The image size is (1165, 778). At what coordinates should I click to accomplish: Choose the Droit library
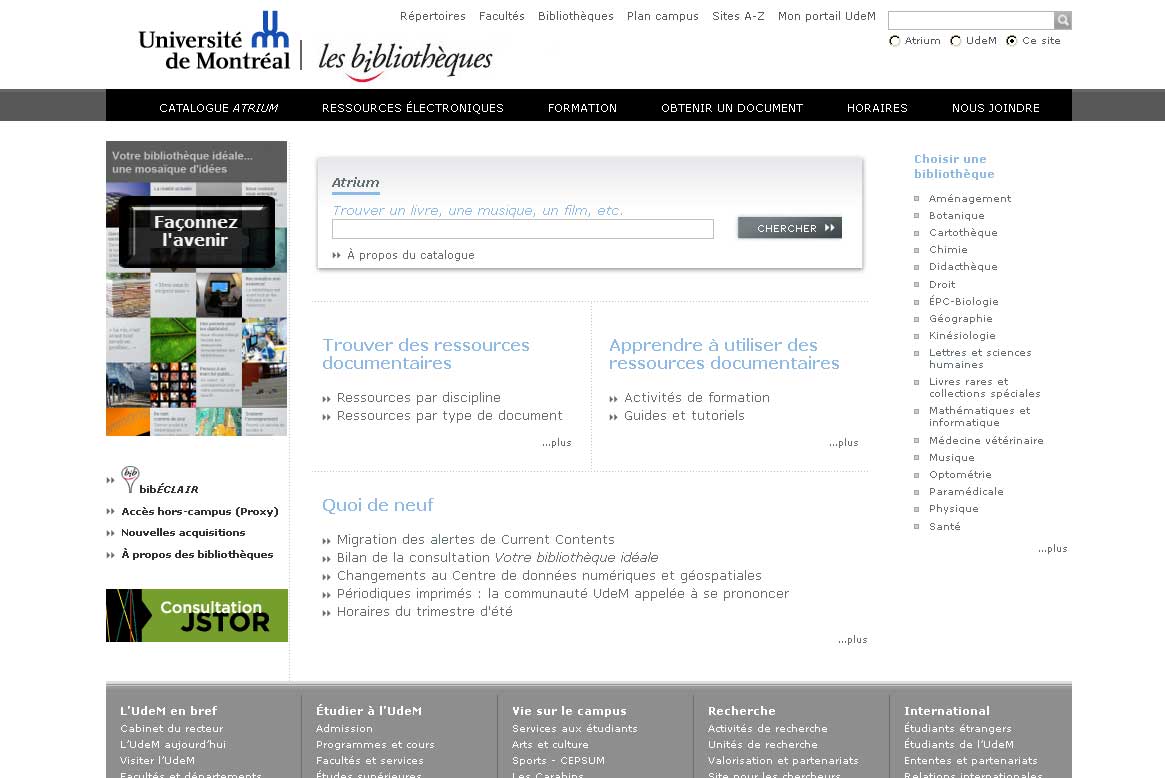942,285
